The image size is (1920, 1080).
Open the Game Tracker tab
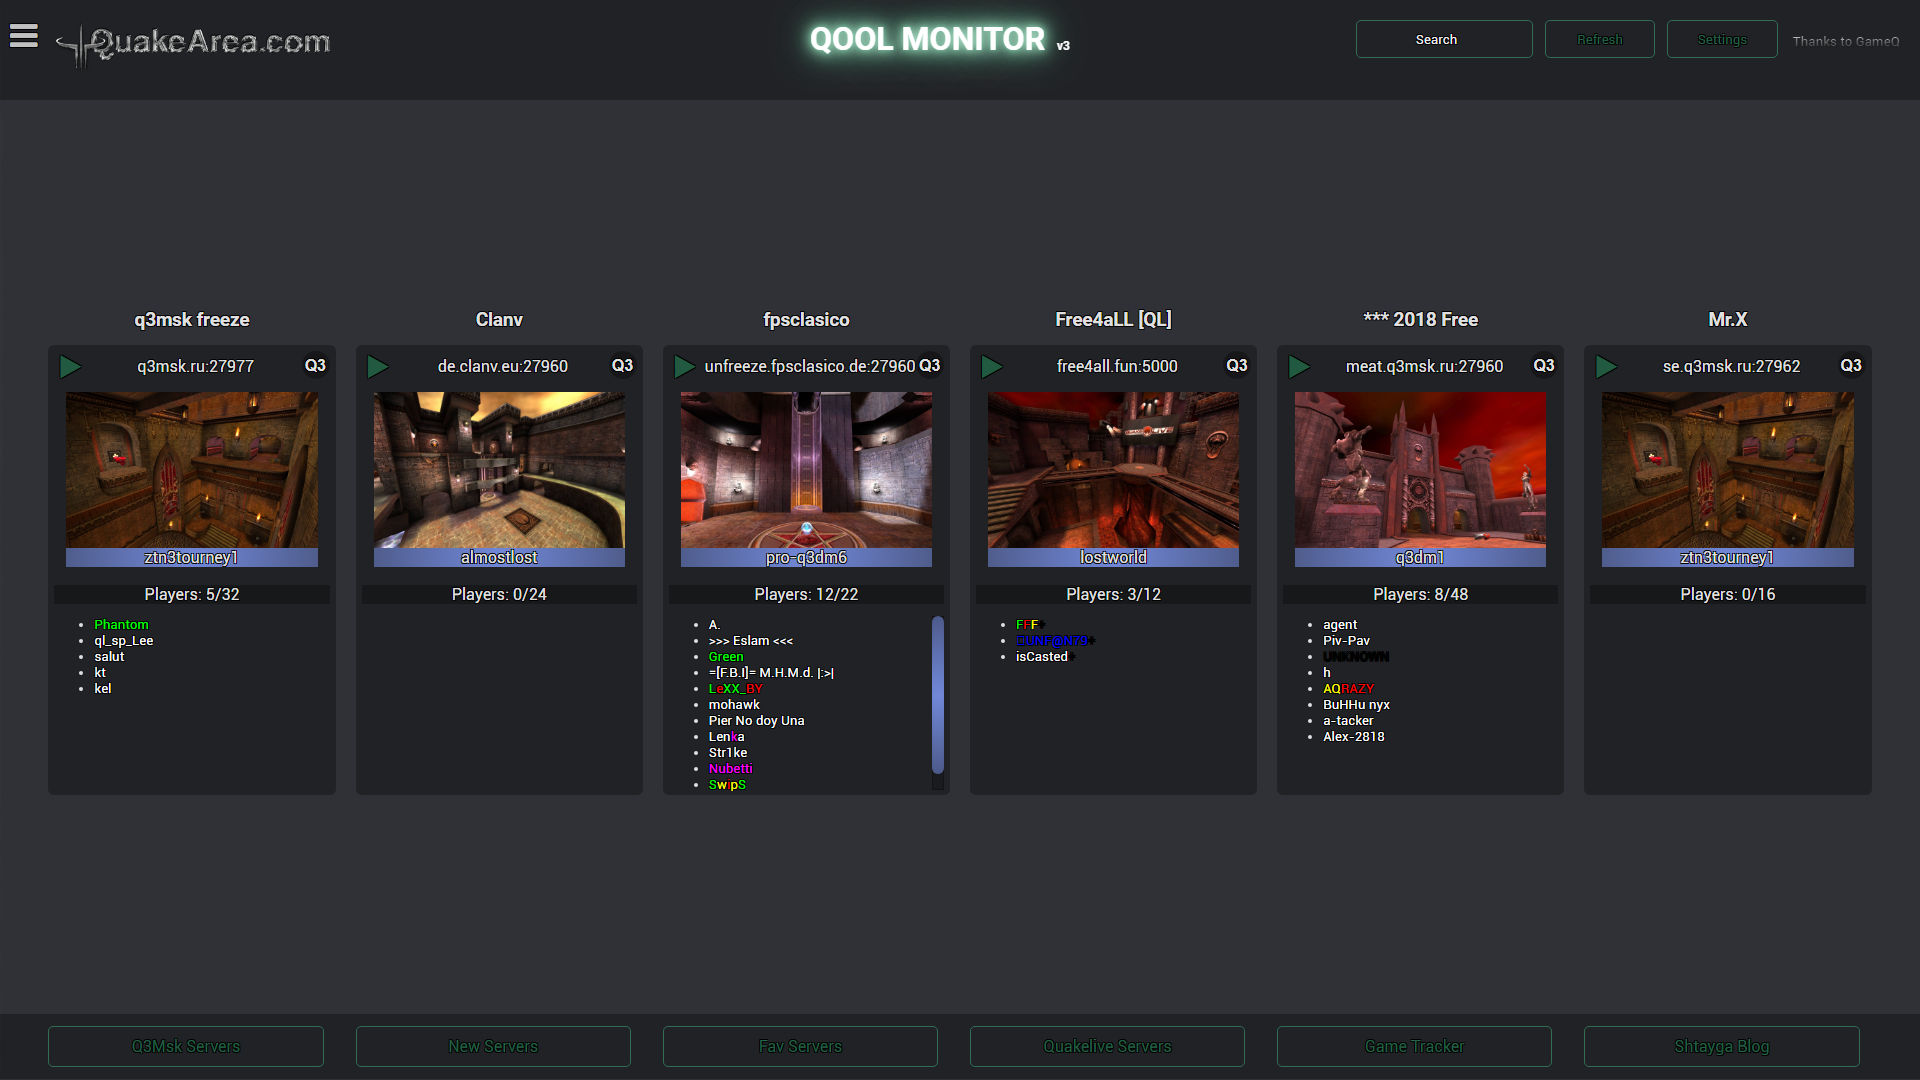[x=1414, y=1046]
